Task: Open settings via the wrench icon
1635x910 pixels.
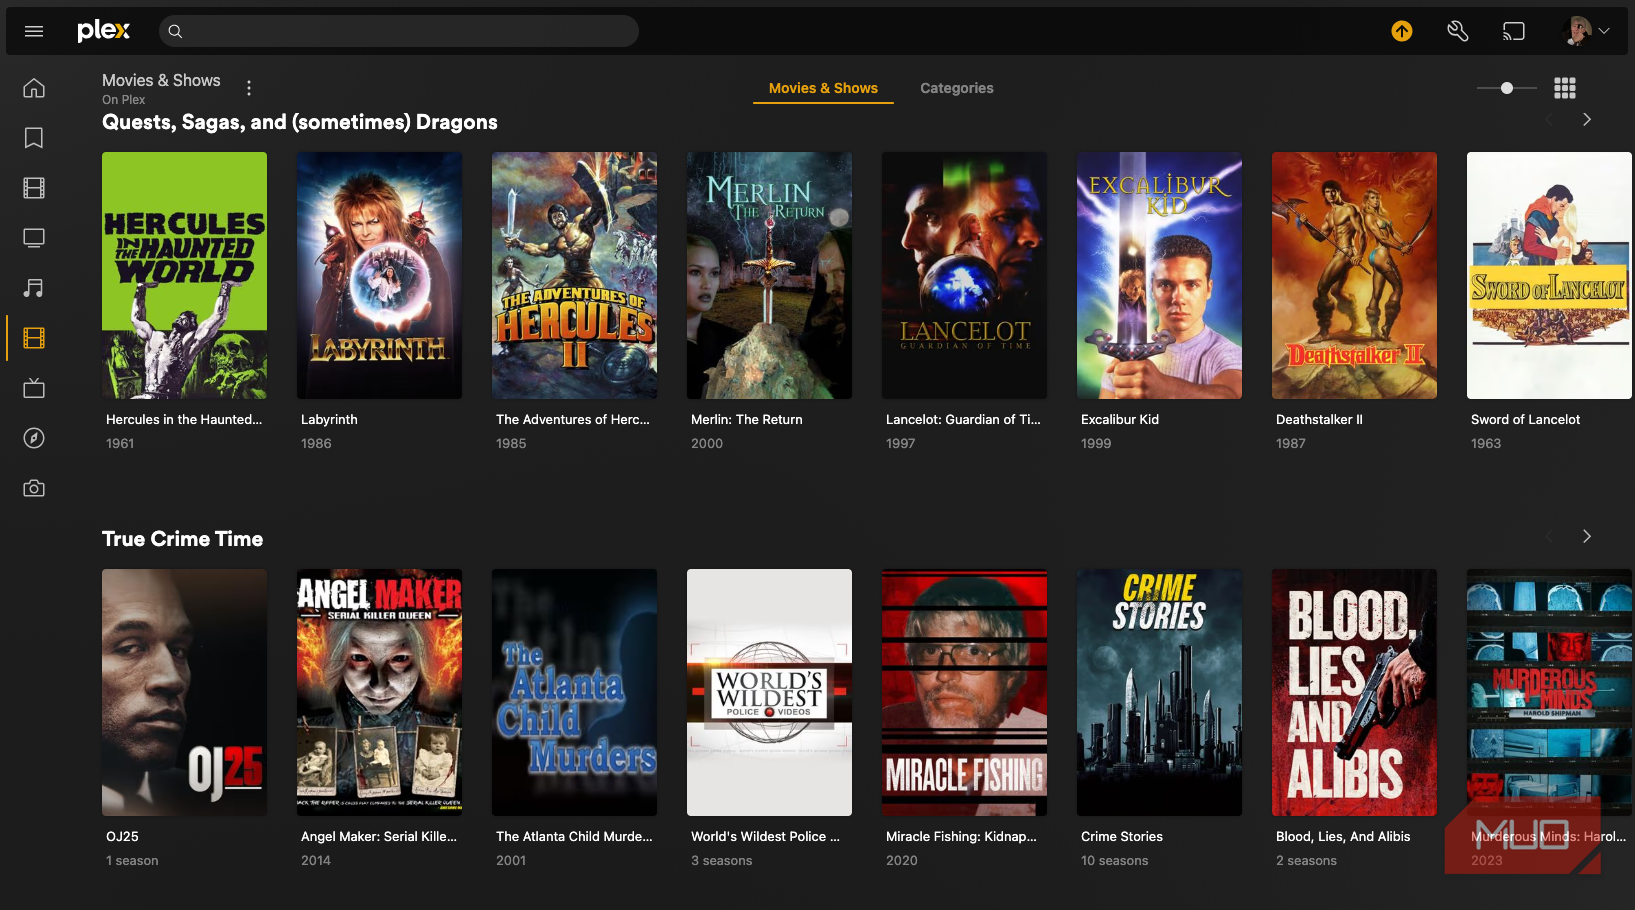Action: tap(1458, 31)
